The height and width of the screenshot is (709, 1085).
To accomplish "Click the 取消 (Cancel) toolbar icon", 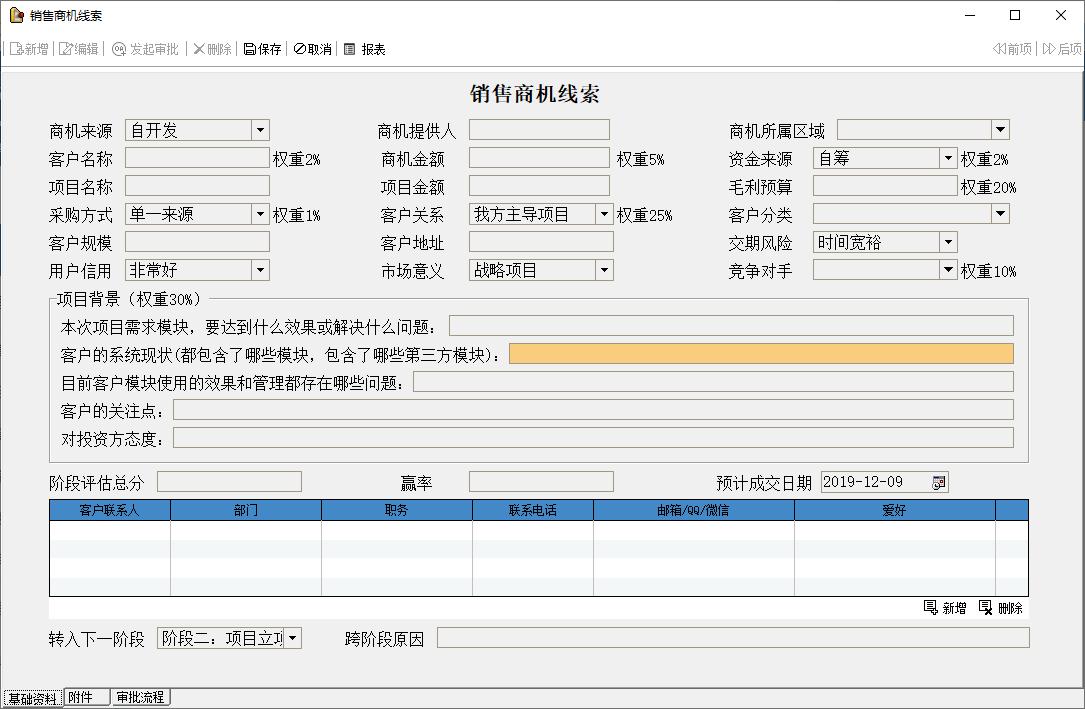I will point(300,49).
